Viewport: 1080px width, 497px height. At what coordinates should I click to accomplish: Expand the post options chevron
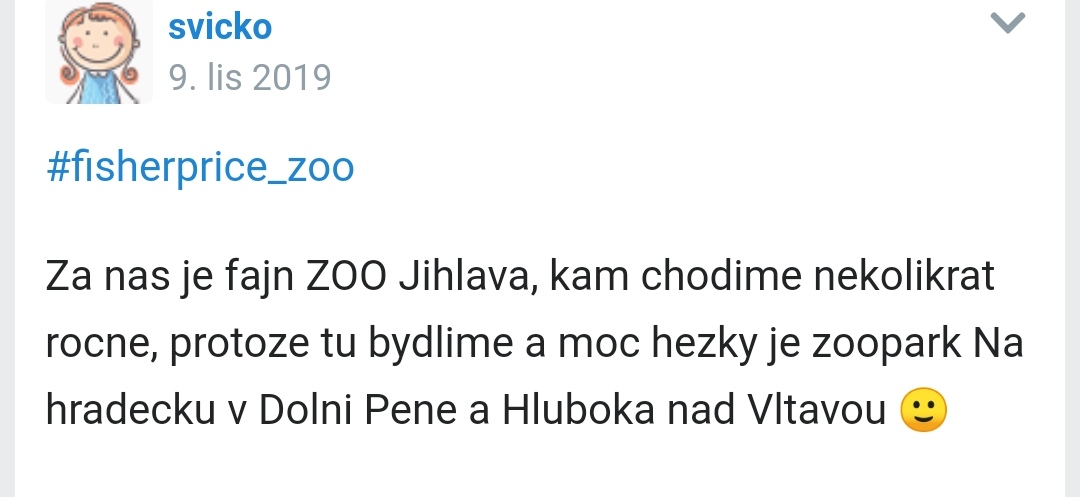click(1008, 23)
